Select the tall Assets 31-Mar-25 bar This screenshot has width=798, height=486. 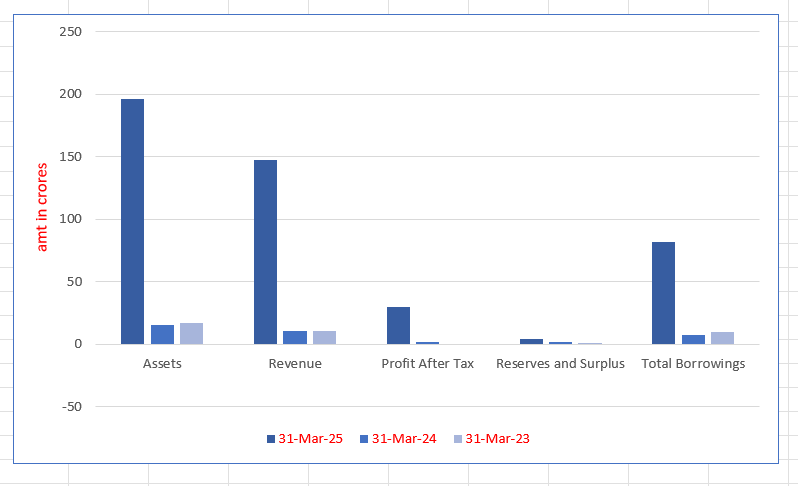(132, 221)
